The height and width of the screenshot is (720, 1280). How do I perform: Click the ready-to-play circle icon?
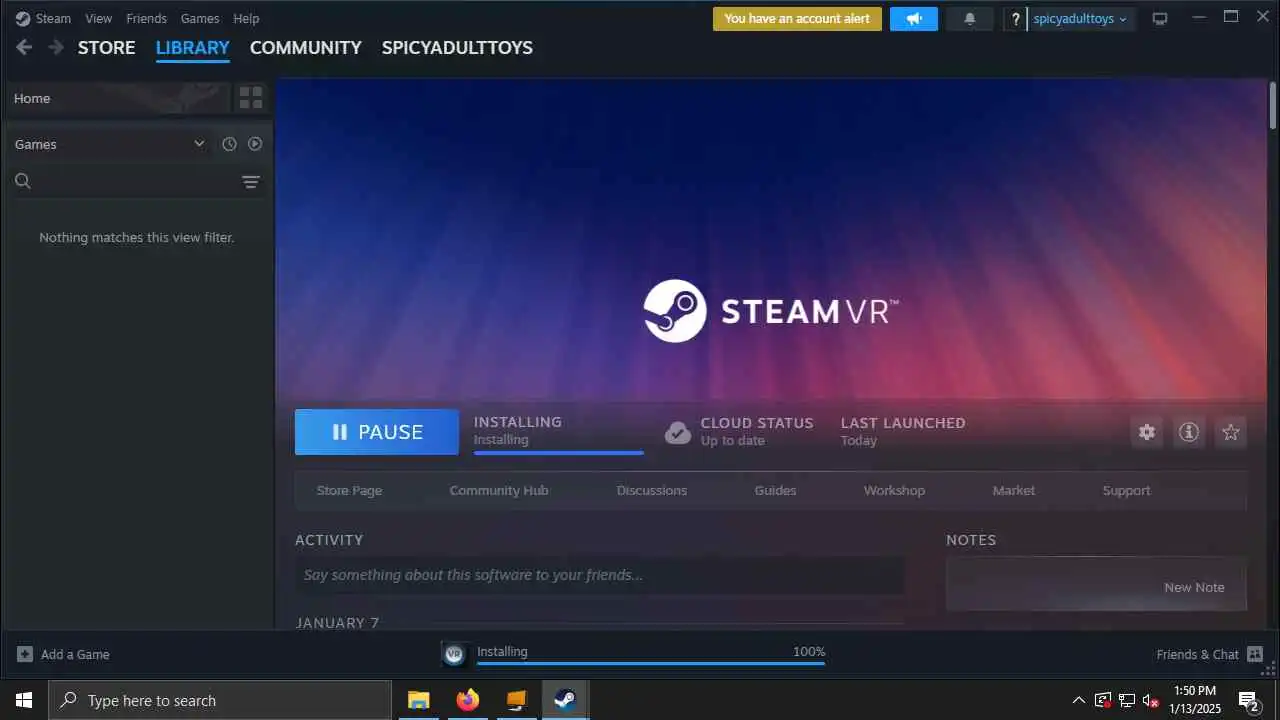[x=255, y=144]
